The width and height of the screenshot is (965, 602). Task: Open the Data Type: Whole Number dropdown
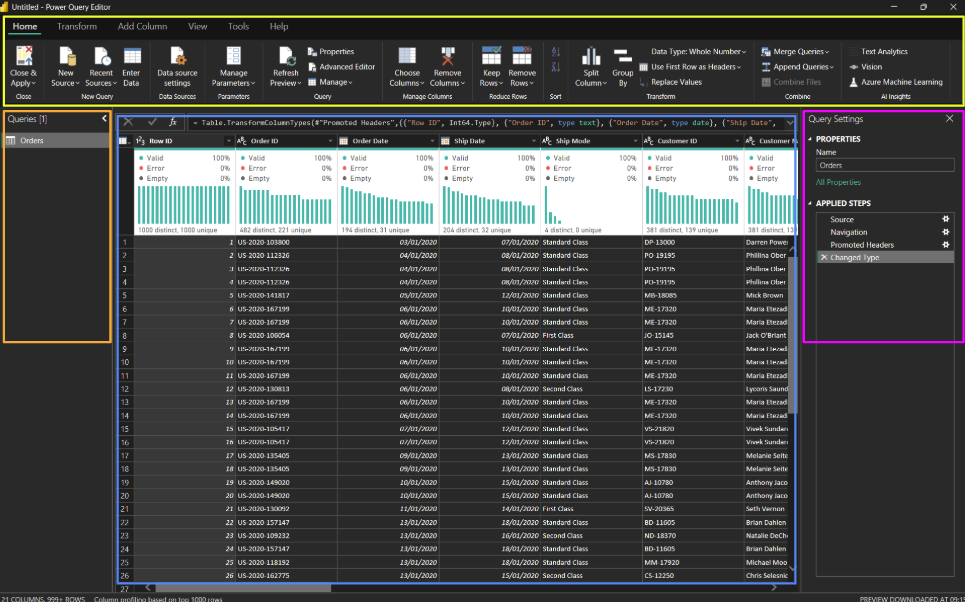click(698, 51)
